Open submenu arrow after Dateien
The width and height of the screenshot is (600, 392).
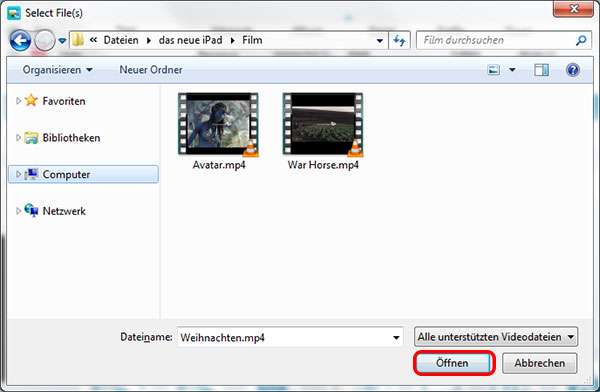[x=149, y=41]
